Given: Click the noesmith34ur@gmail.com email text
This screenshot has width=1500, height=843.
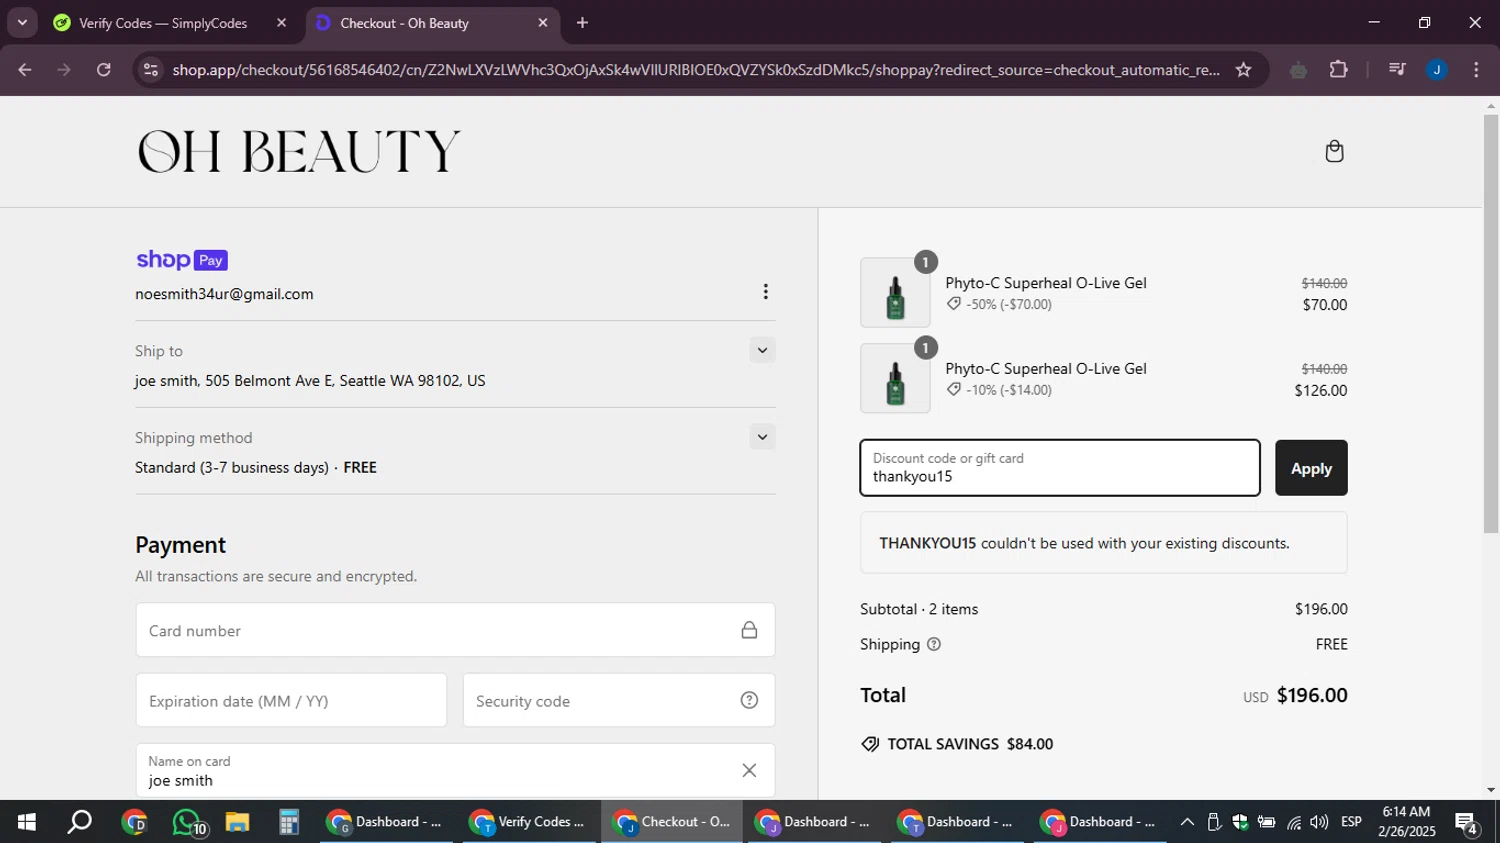Looking at the screenshot, I should tap(224, 294).
